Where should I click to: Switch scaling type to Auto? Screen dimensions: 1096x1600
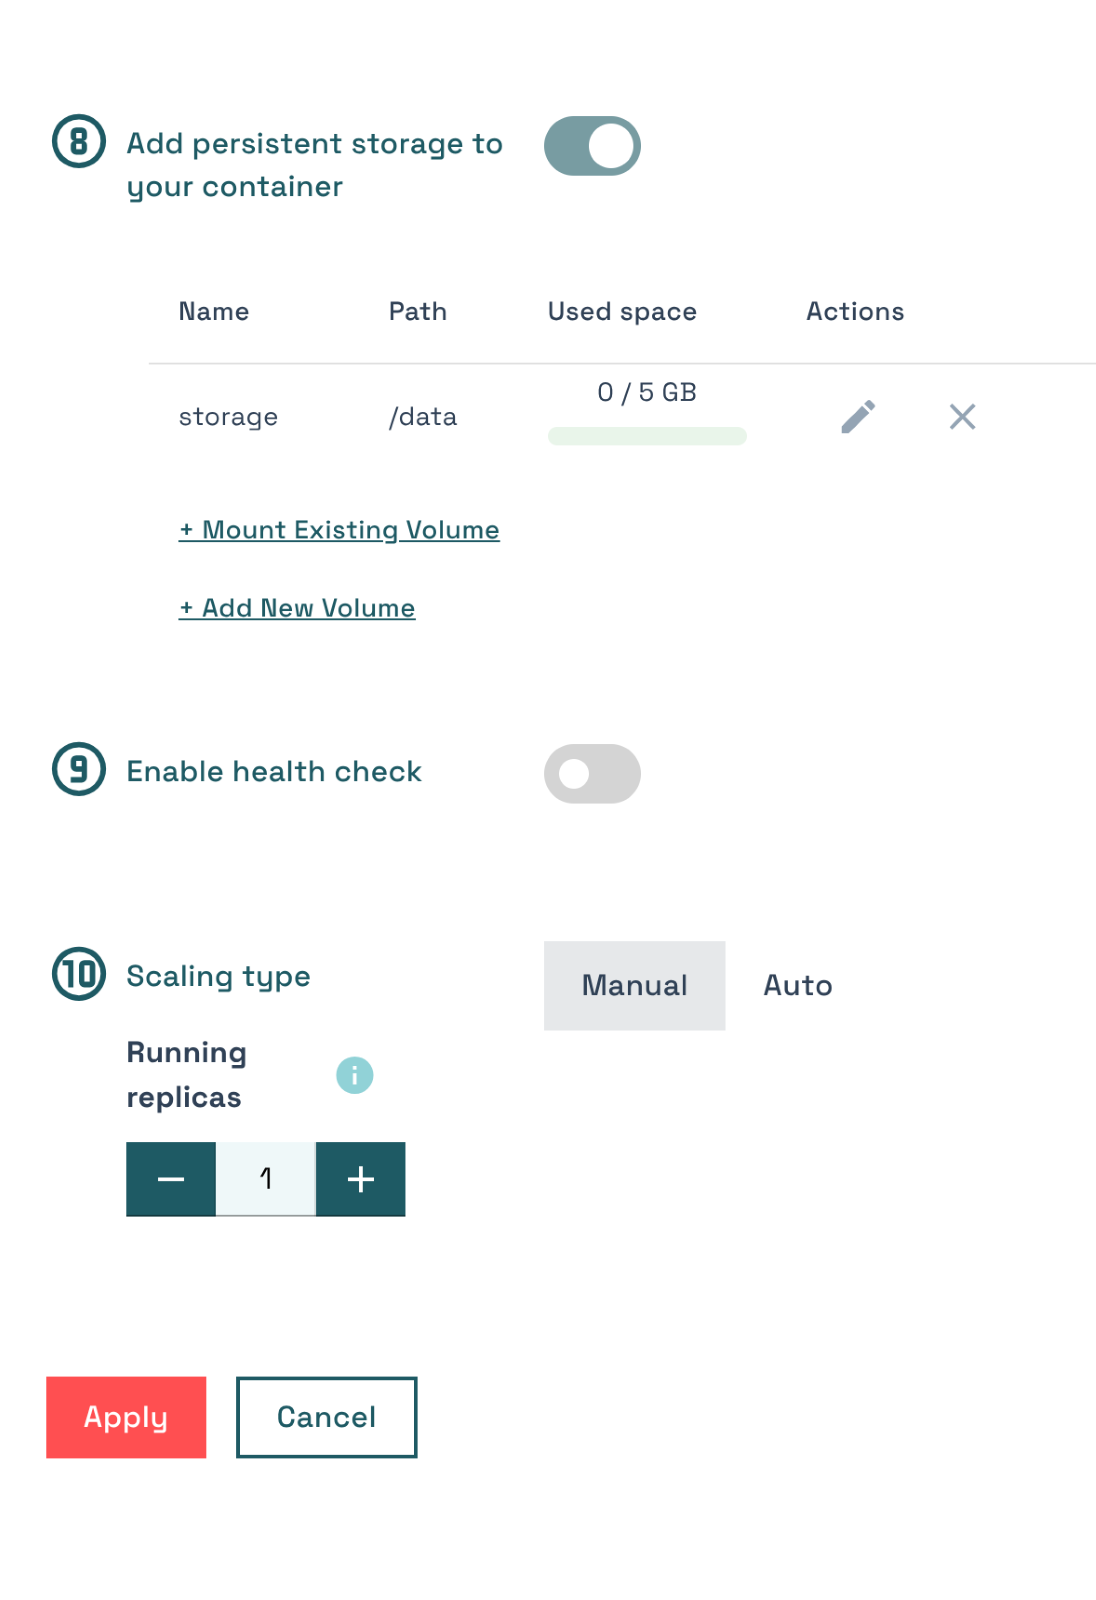point(798,985)
